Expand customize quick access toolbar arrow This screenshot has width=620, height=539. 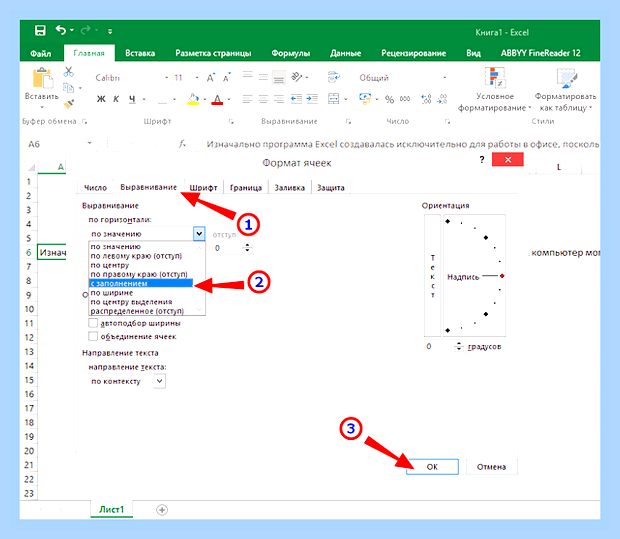coord(110,31)
